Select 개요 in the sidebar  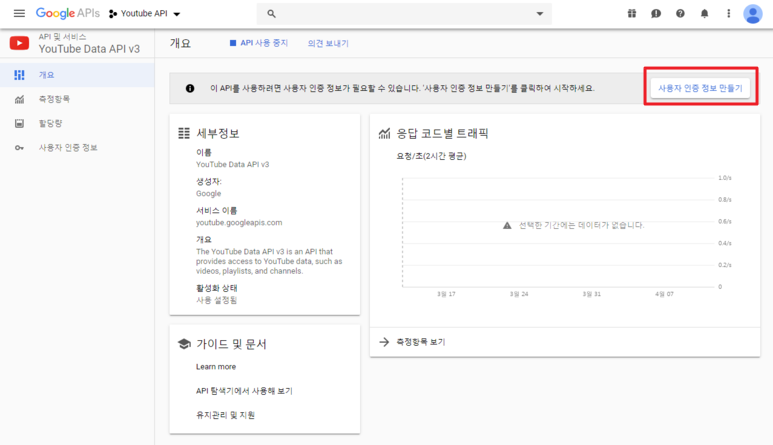click(x=77, y=75)
